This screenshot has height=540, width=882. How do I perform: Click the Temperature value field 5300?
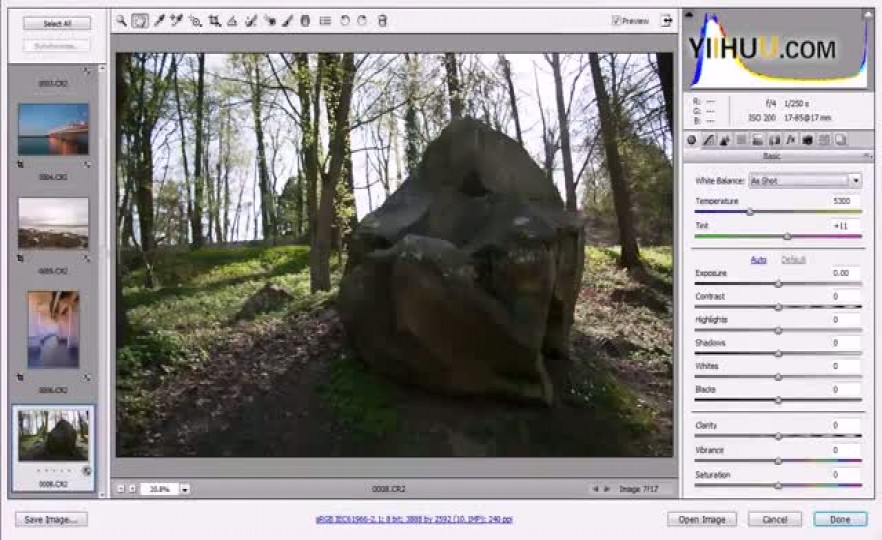tap(842, 201)
